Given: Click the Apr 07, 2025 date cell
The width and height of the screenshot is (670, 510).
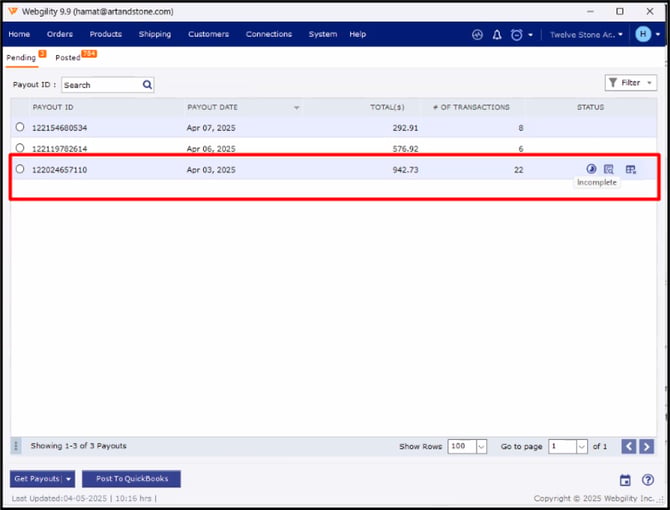Looking at the screenshot, I should [211, 128].
